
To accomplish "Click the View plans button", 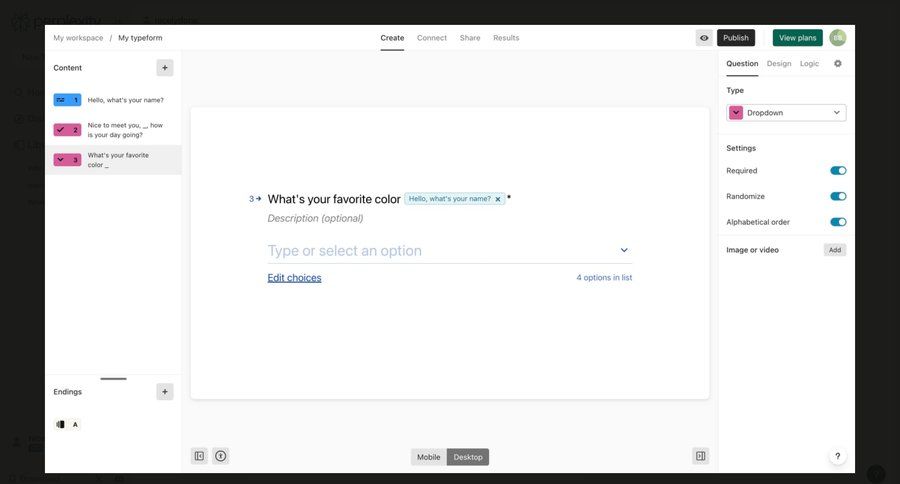I will coord(797,38).
